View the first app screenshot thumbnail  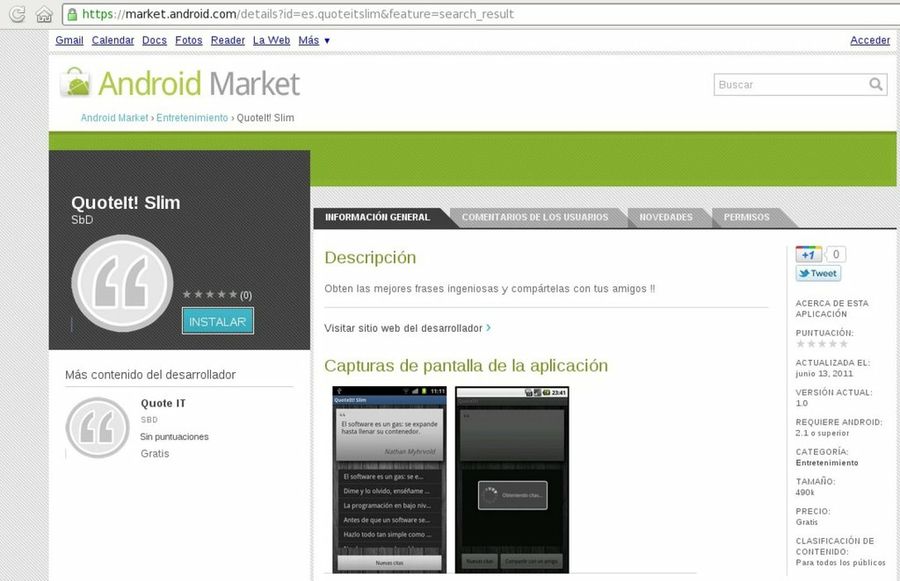[390, 480]
